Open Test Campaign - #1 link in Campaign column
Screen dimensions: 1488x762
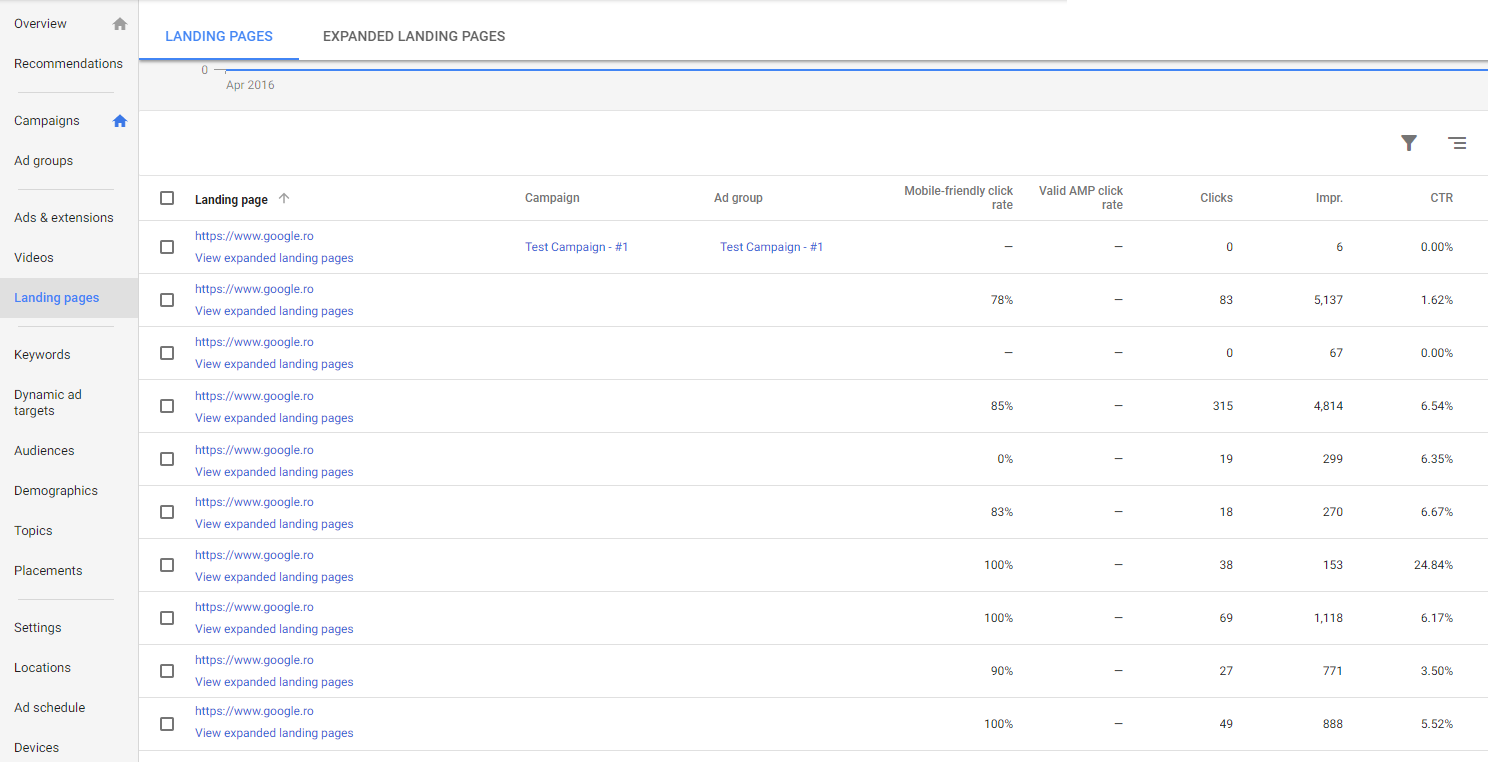click(x=577, y=247)
